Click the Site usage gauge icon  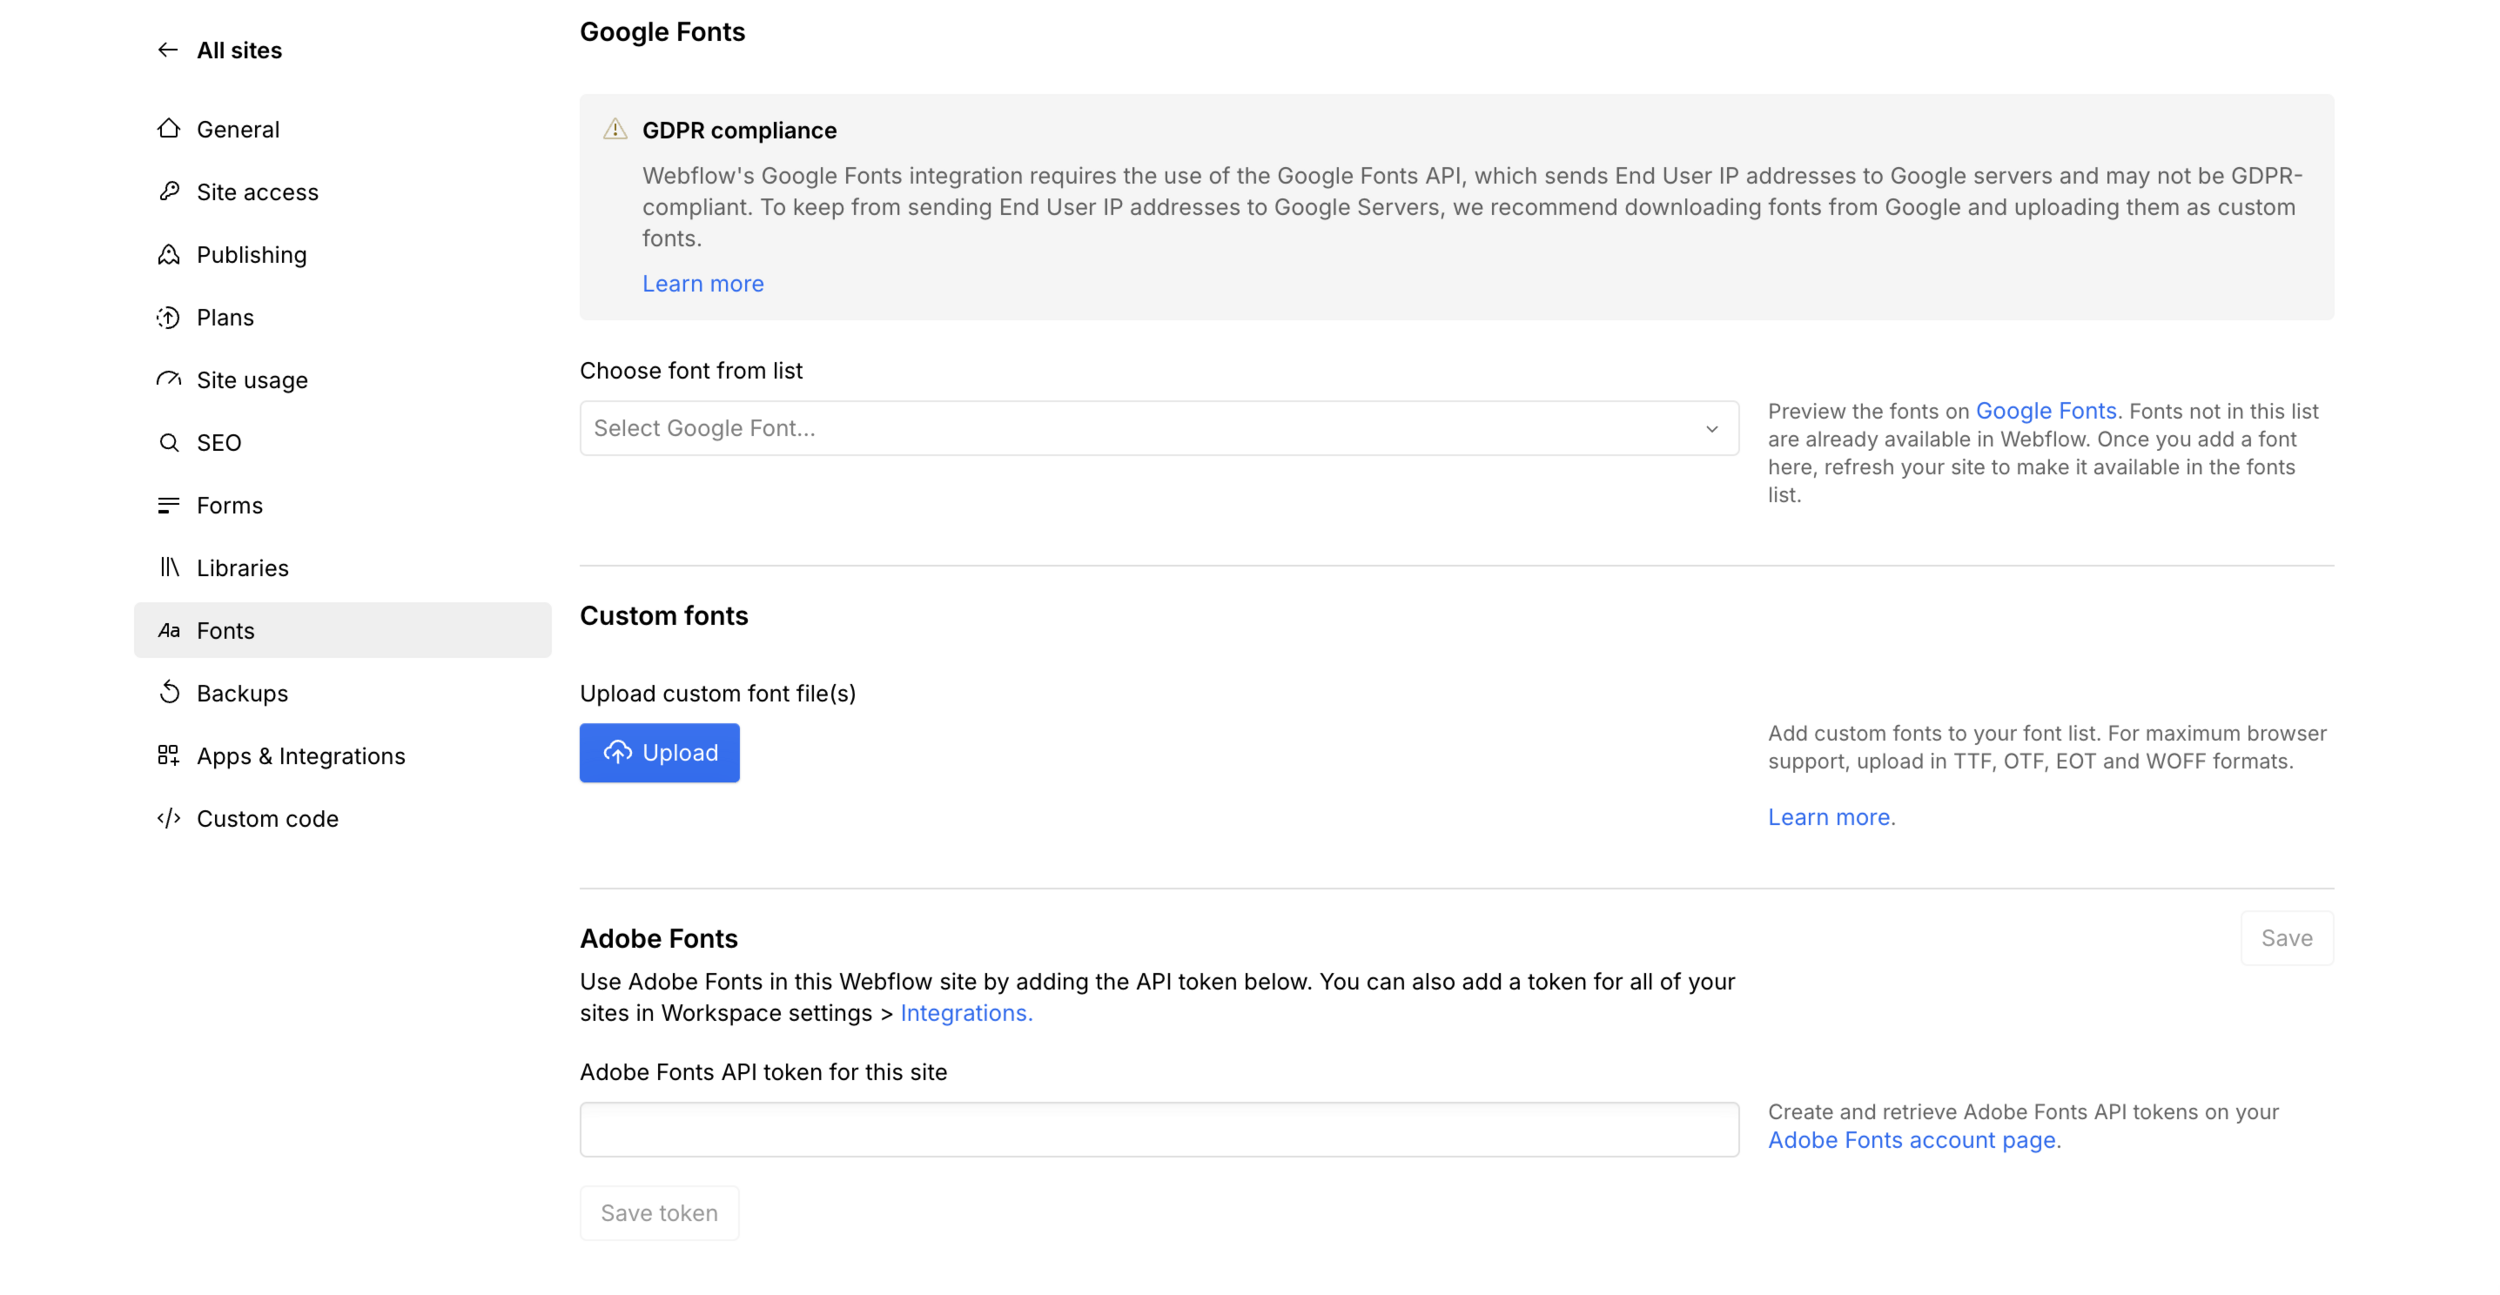tap(169, 380)
